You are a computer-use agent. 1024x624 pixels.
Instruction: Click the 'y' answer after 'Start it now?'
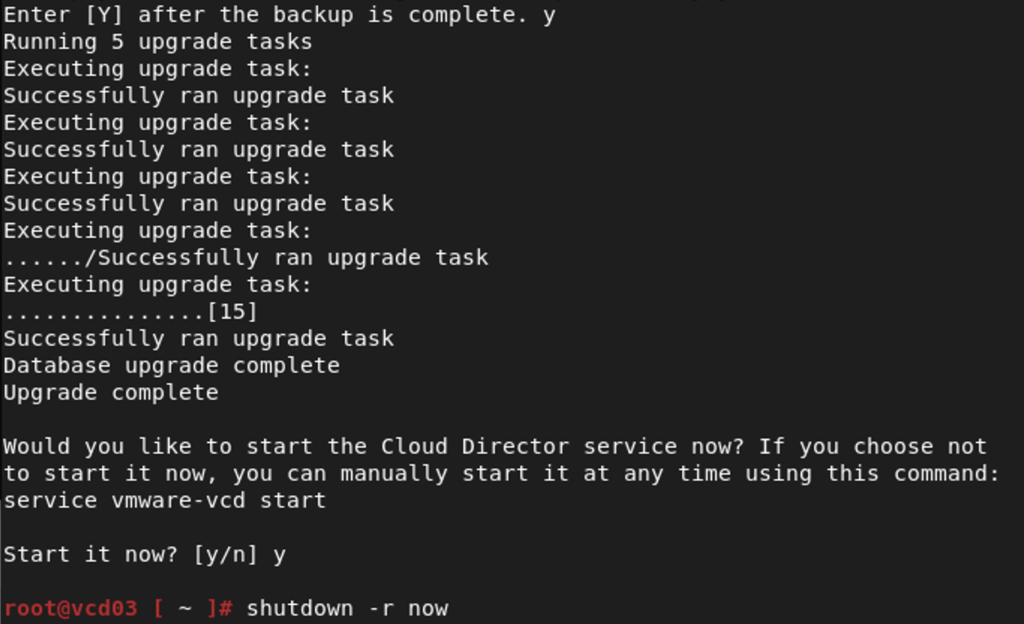[280, 556]
